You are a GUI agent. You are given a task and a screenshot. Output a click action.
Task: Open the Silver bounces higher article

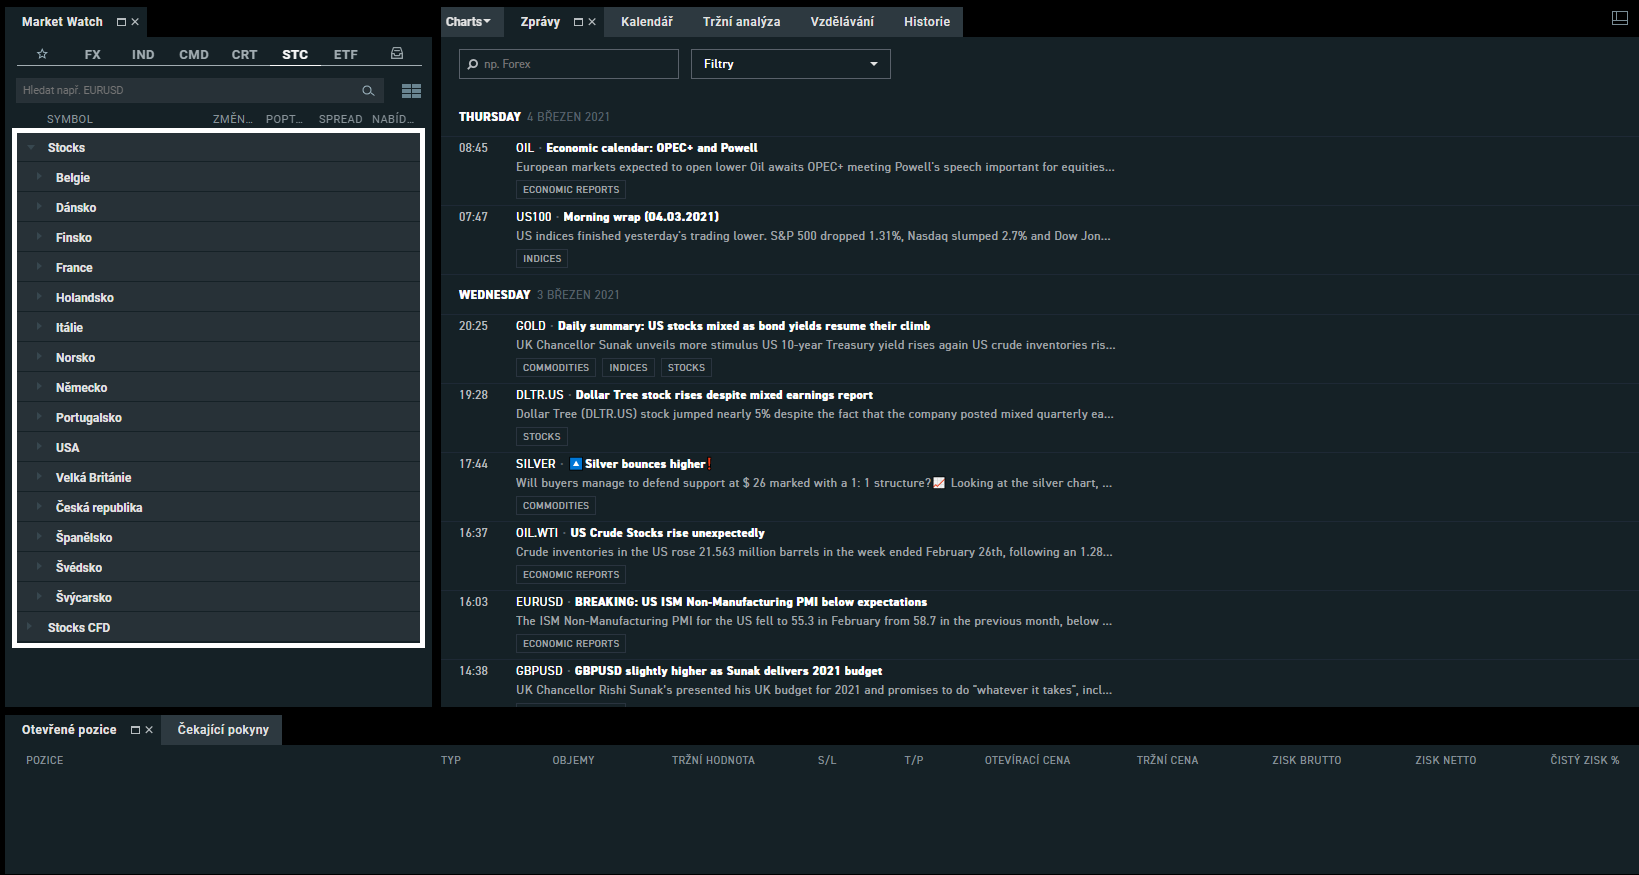click(x=645, y=464)
